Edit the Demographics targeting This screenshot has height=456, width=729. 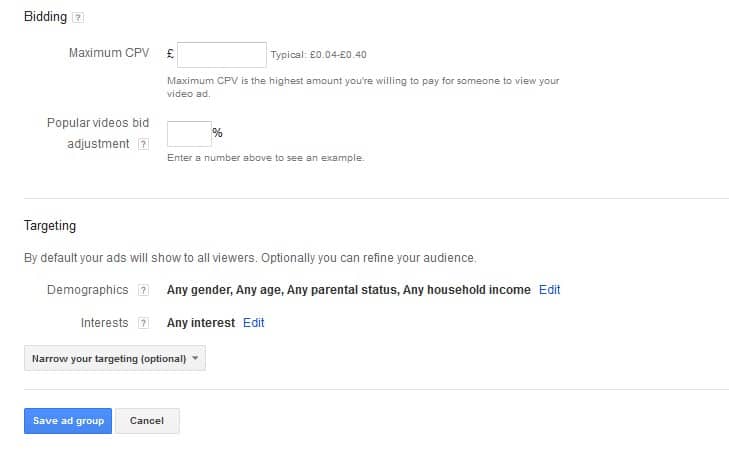(x=550, y=290)
